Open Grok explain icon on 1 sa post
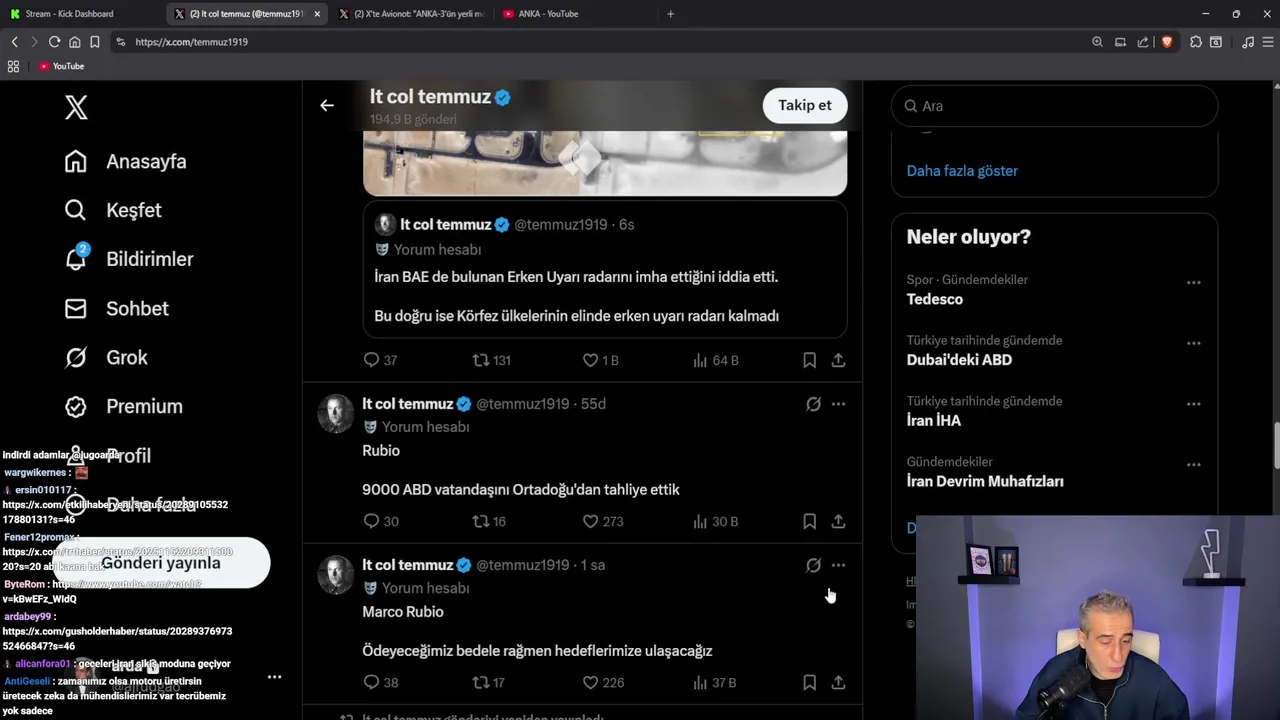Image resolution: width=1280 pixels, height=720 pixels. point(813,565)
